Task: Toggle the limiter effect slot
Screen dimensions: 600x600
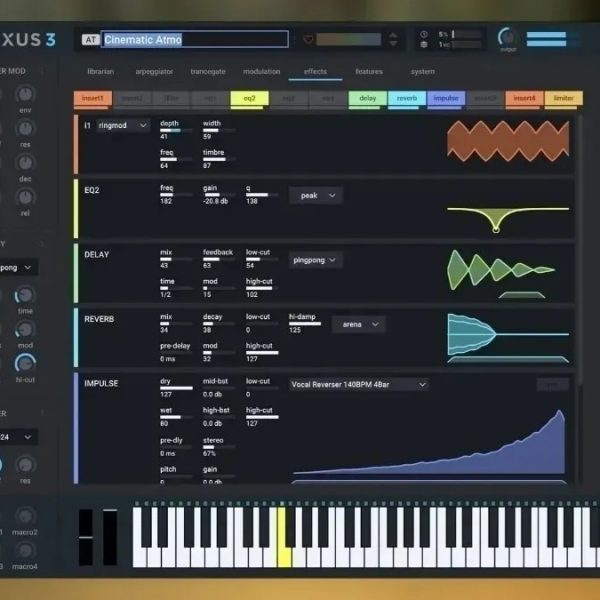Action: click(563, 98)
